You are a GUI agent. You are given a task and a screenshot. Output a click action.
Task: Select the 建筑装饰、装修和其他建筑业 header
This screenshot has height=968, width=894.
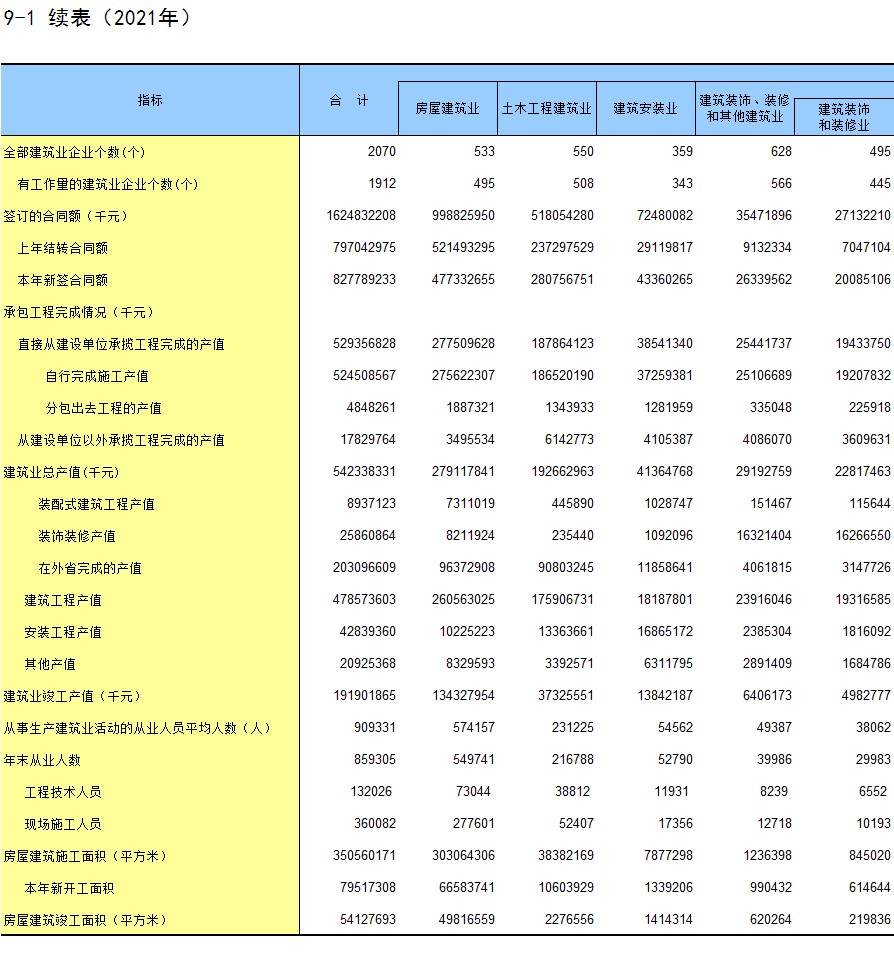click(x=745, y=108)
